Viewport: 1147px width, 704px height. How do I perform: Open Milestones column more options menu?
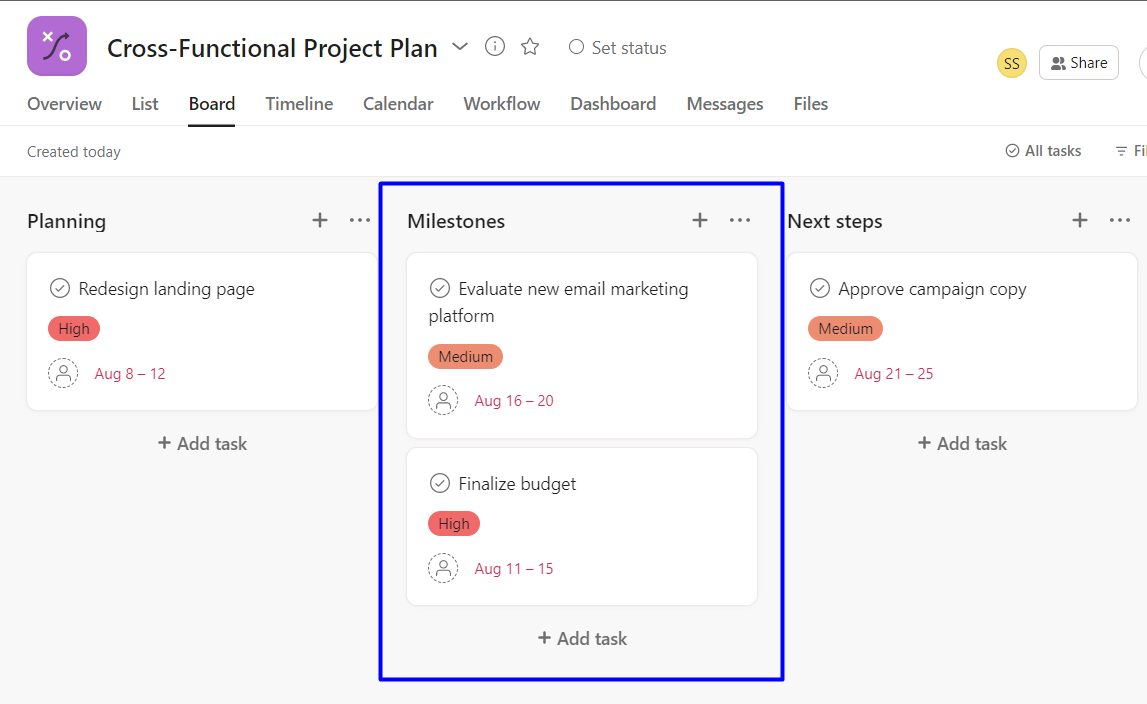[x=740, y=220]
